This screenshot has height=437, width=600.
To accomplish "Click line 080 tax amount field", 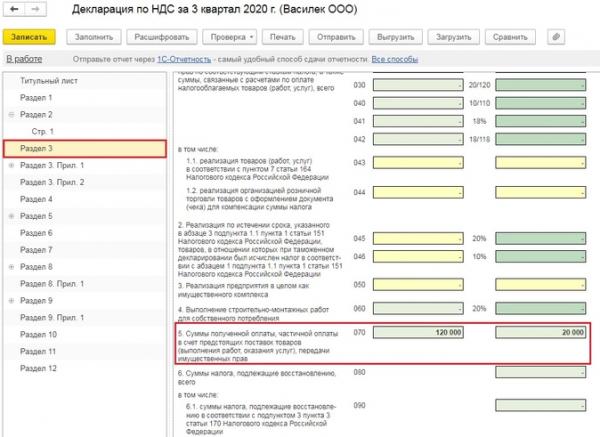I will tap(541, 372).
